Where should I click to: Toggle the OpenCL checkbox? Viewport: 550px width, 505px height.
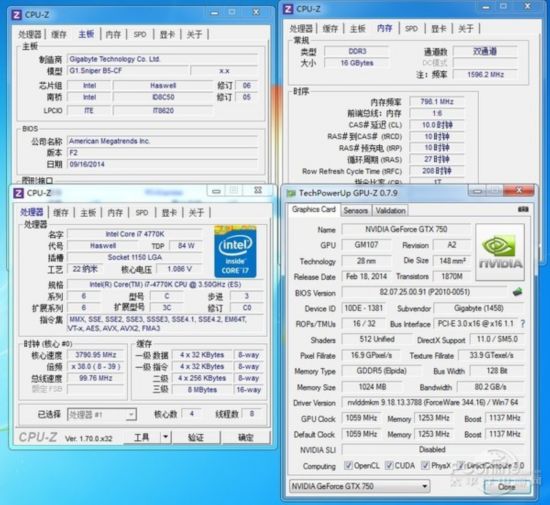tap(348, 465)
